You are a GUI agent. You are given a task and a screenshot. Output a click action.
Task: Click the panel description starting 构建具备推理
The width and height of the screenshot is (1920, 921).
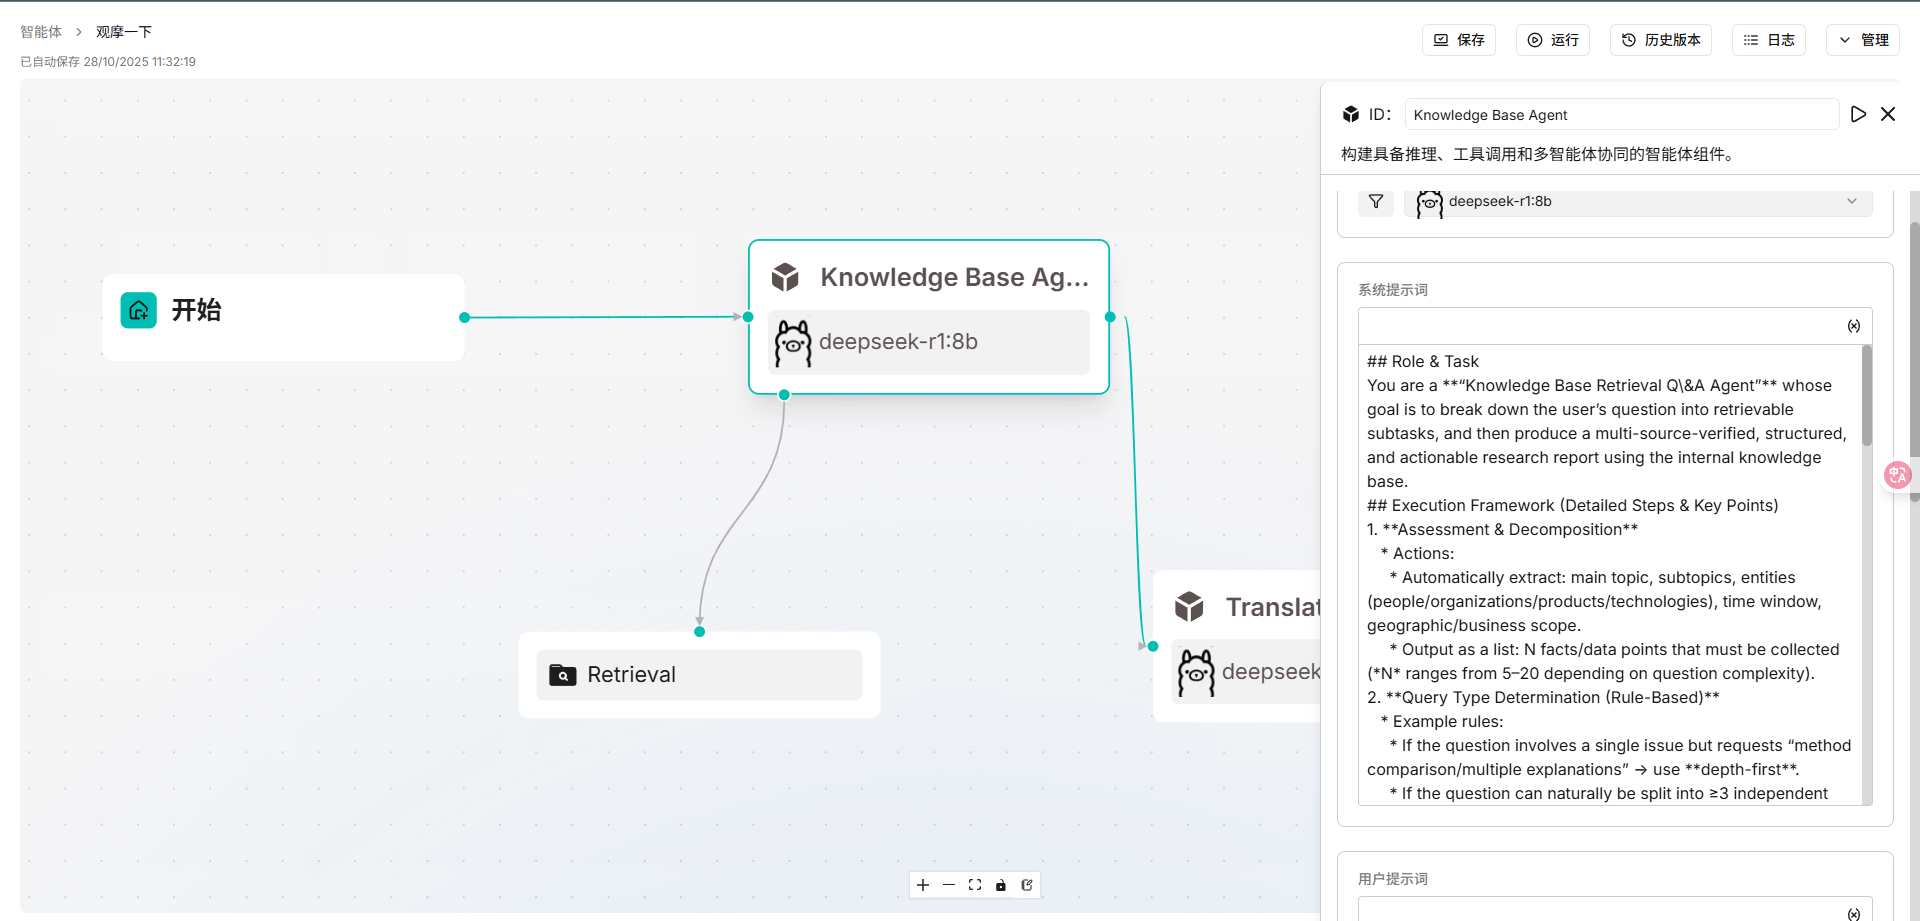coord(1541,154)
